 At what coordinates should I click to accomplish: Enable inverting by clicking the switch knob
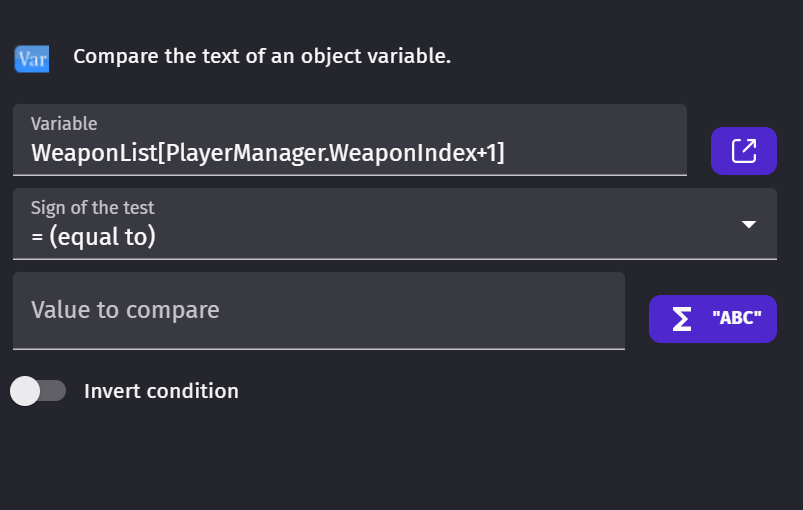[x=25, y=391]
